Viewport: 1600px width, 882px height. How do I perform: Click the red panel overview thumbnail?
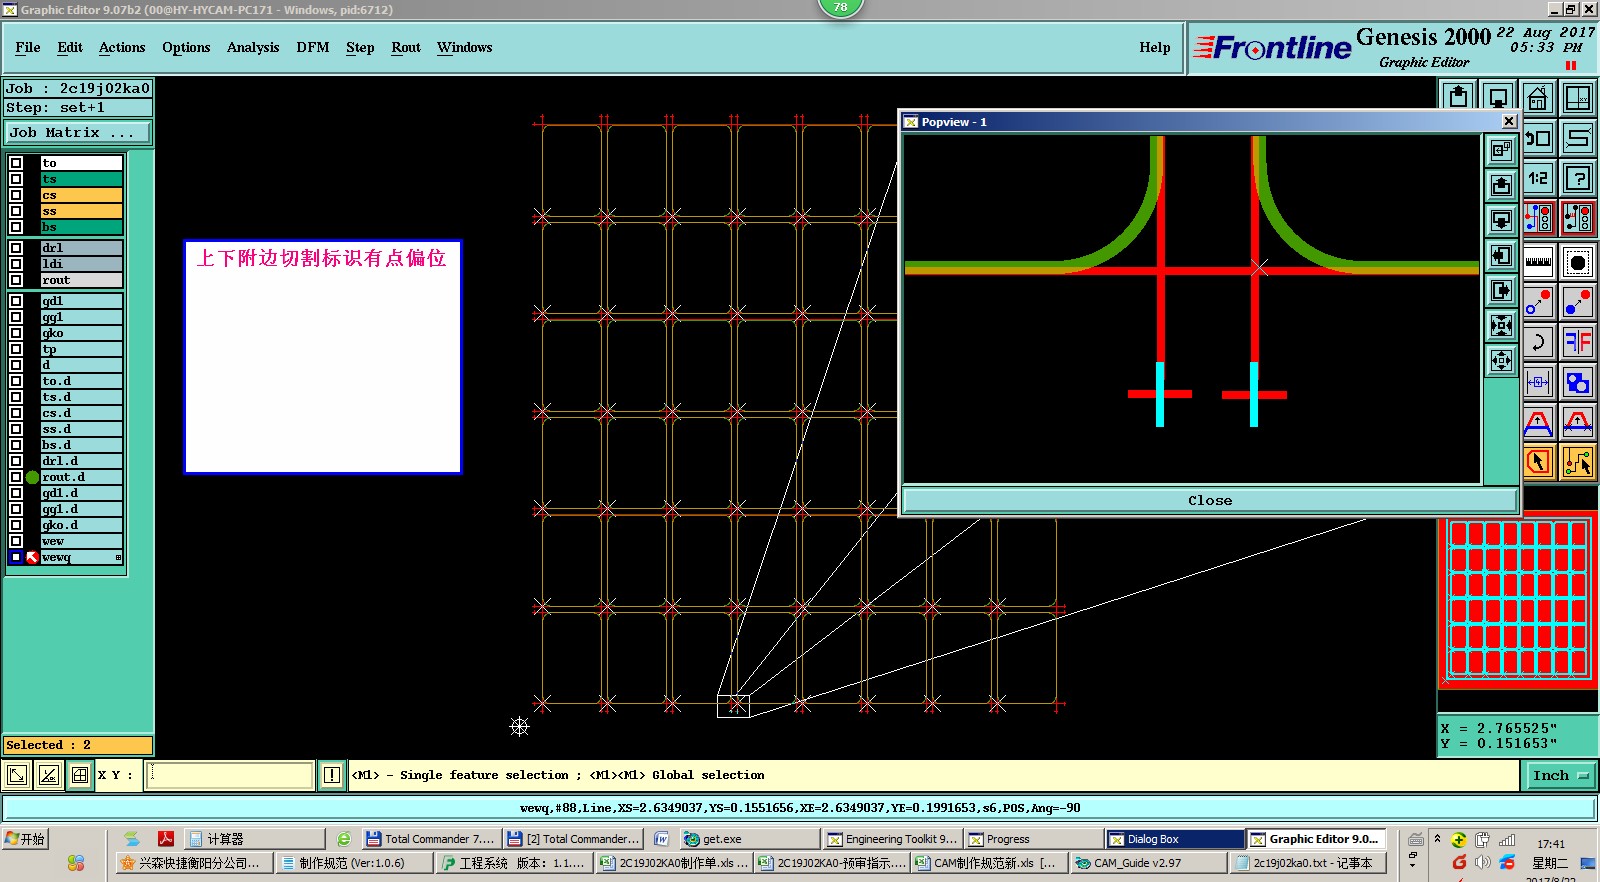click(x=1518, y=598)
